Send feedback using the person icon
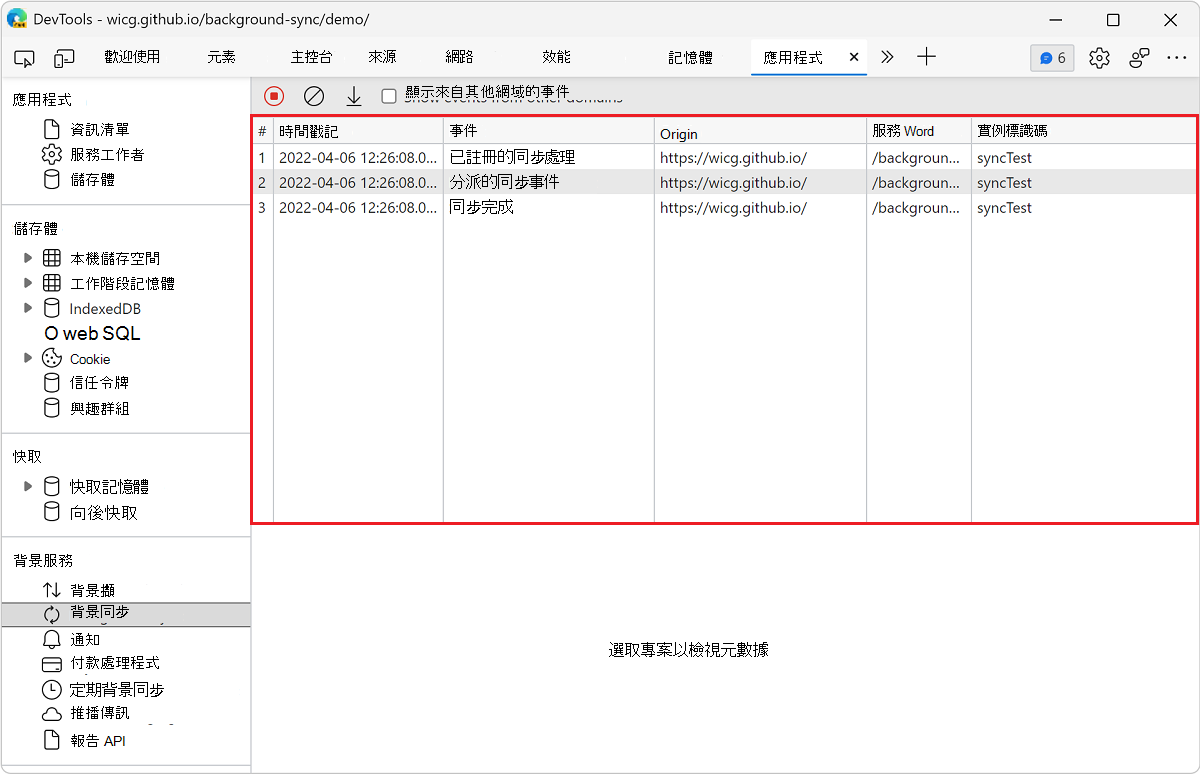 1139,57
